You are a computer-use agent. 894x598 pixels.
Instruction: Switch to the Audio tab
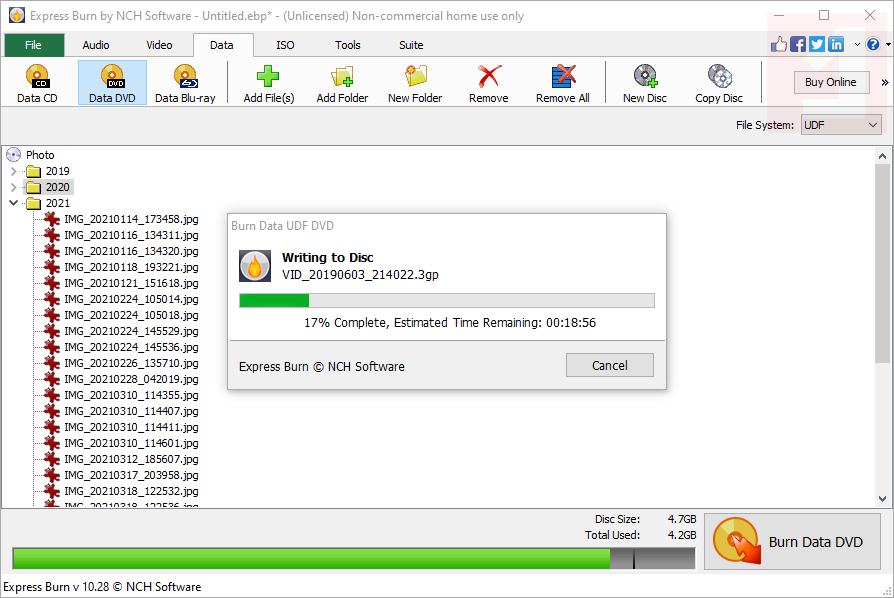tap(96, 45)
